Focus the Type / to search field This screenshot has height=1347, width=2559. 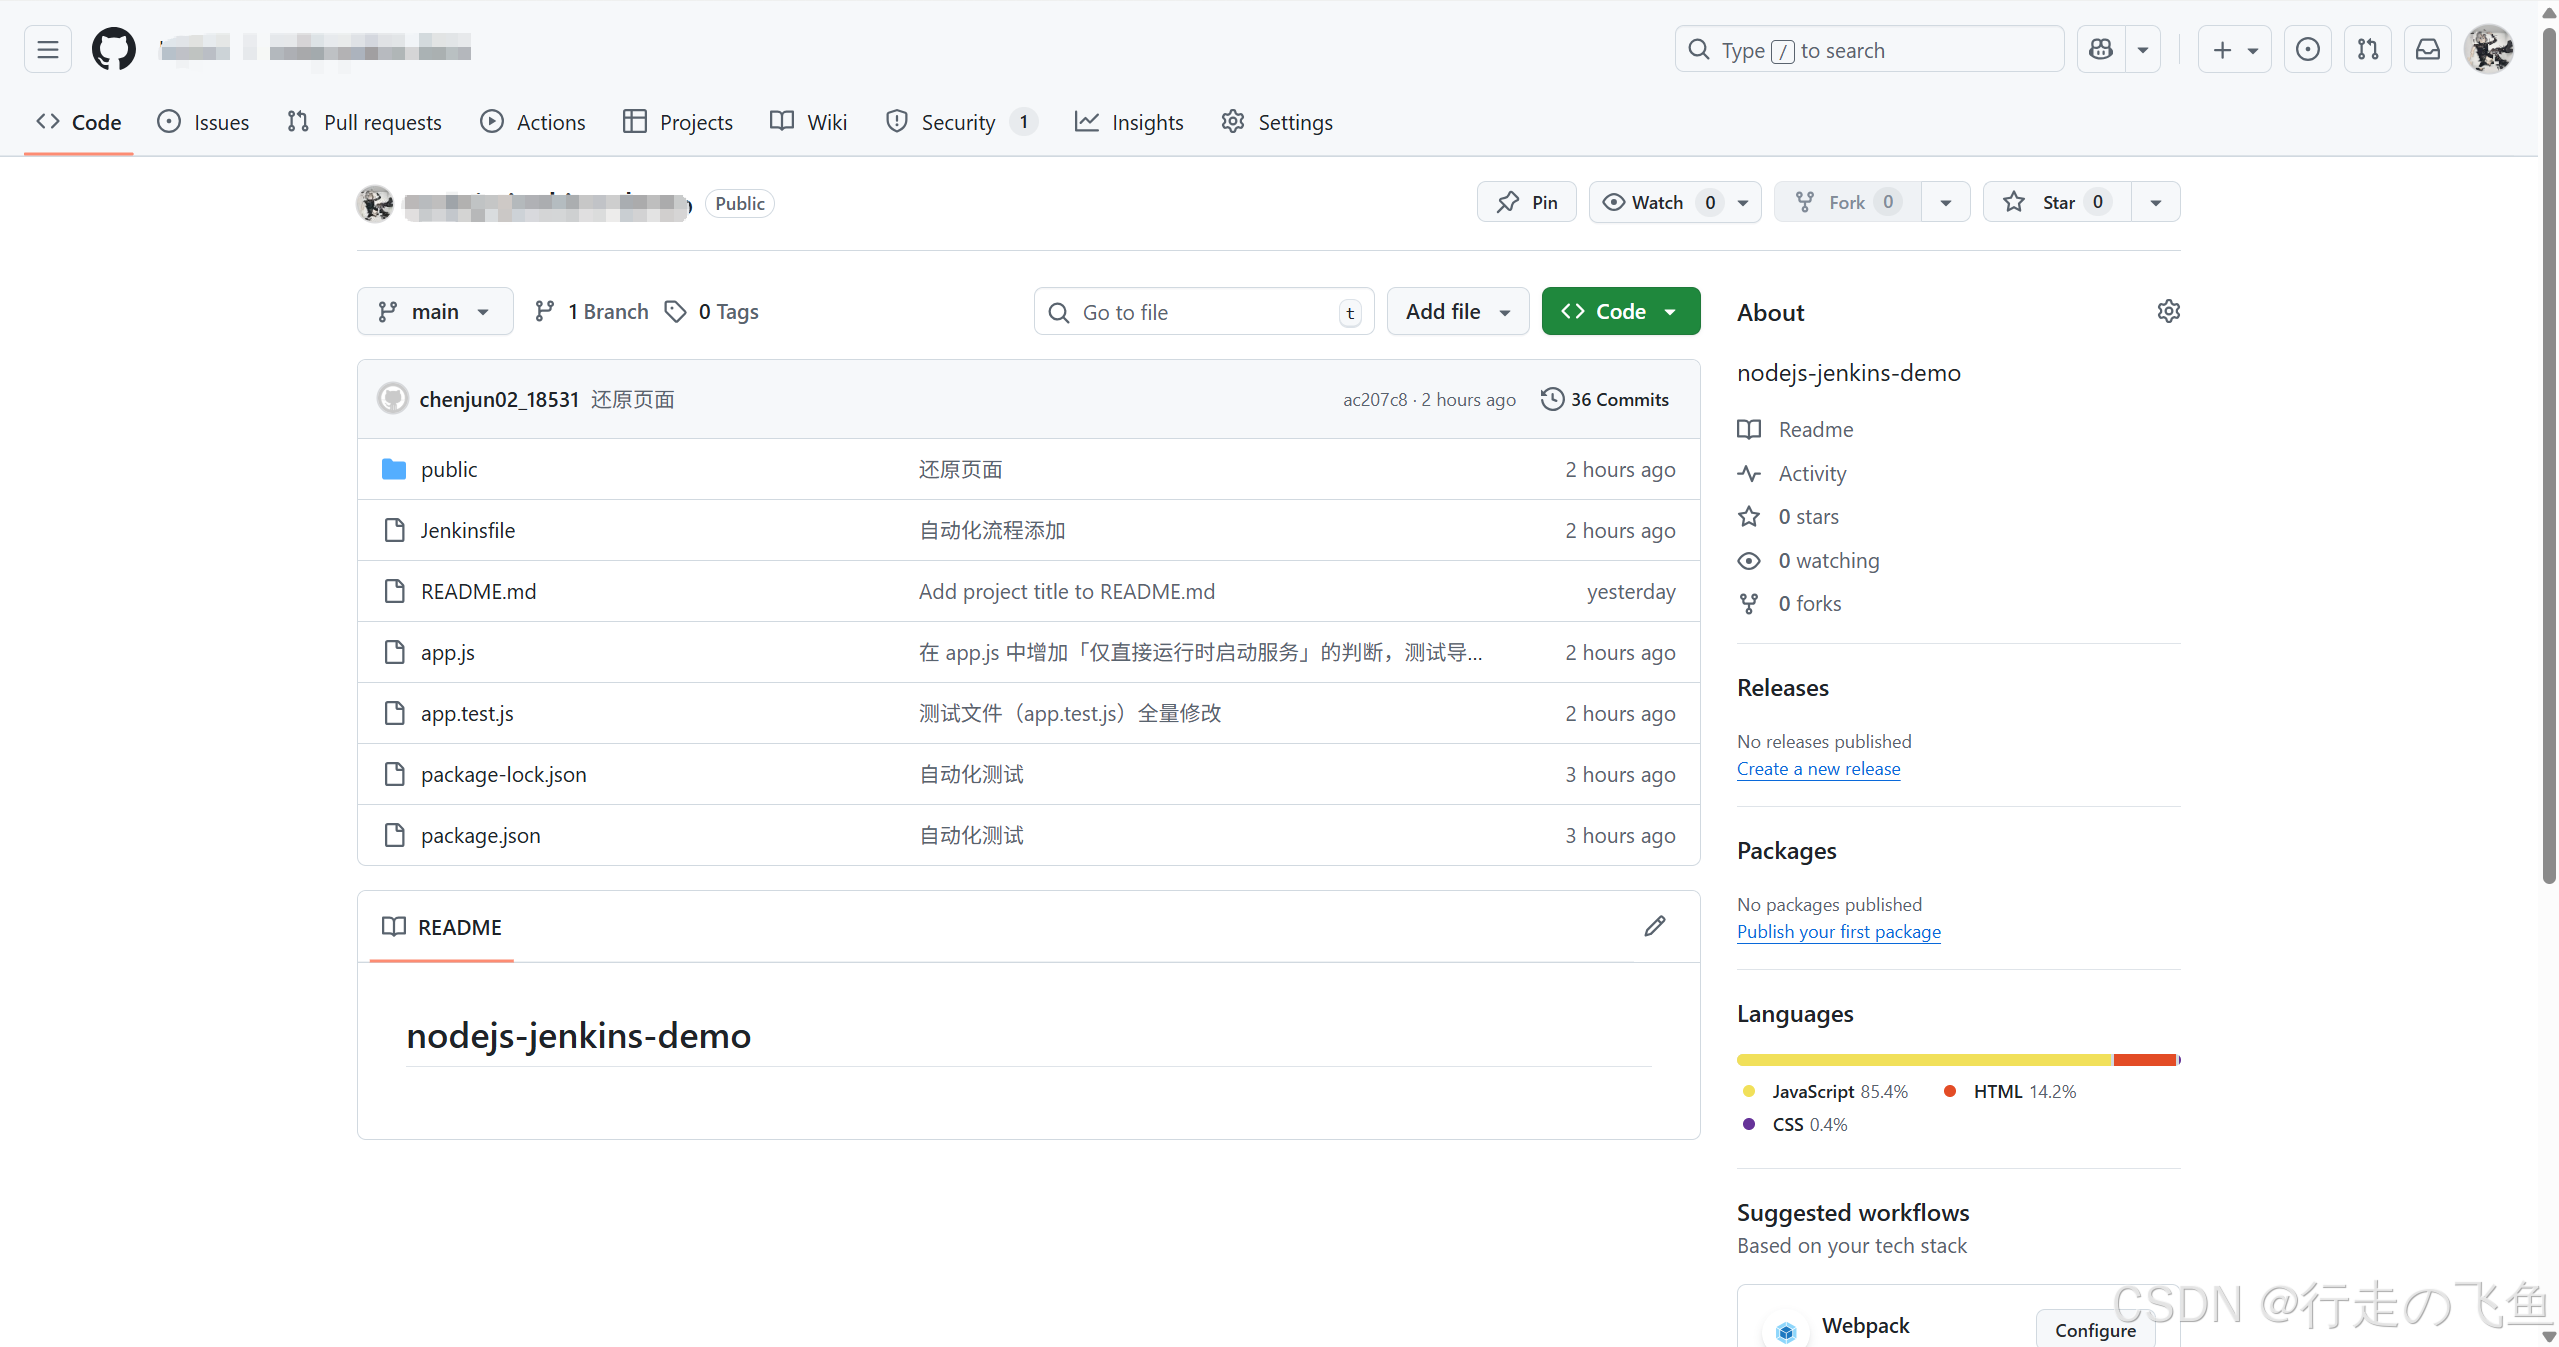(x=1869, y=49)
